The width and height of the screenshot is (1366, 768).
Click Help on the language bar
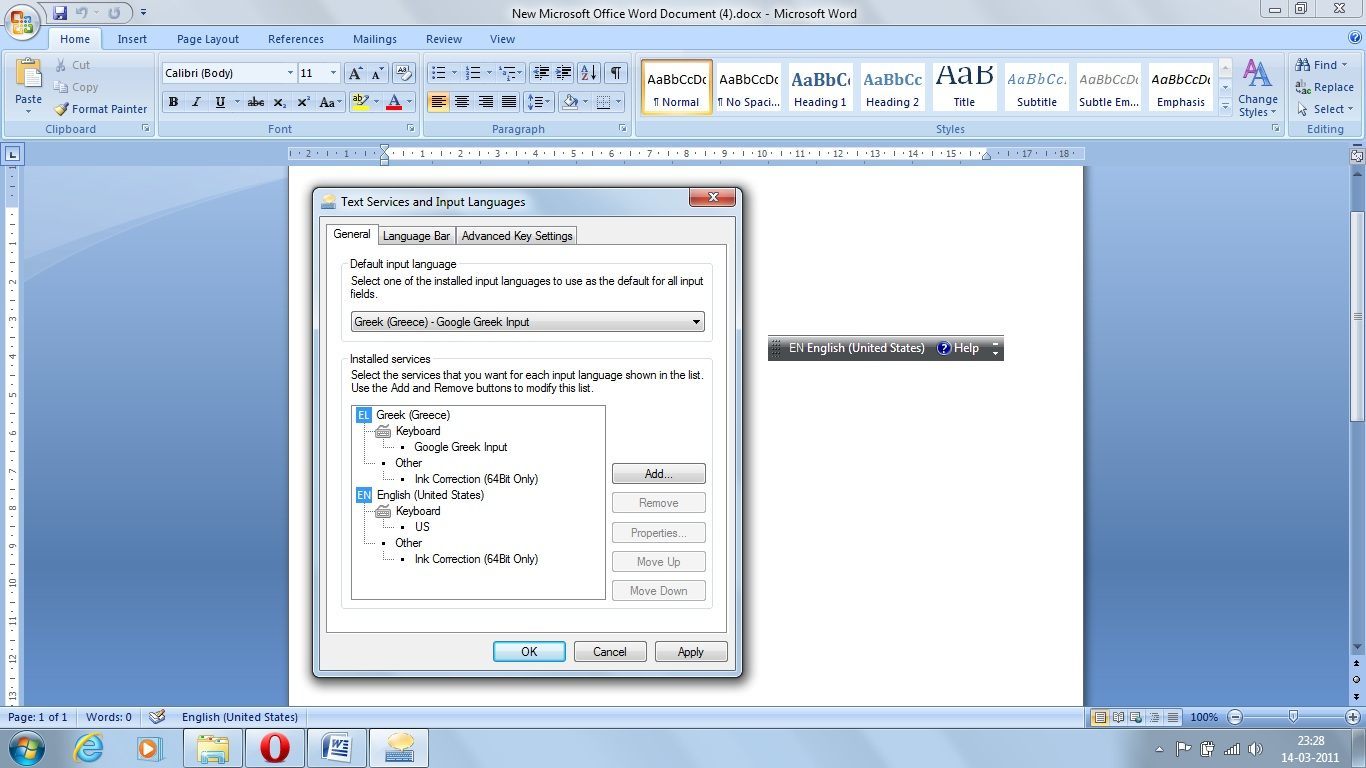click(x=958, y=348)
